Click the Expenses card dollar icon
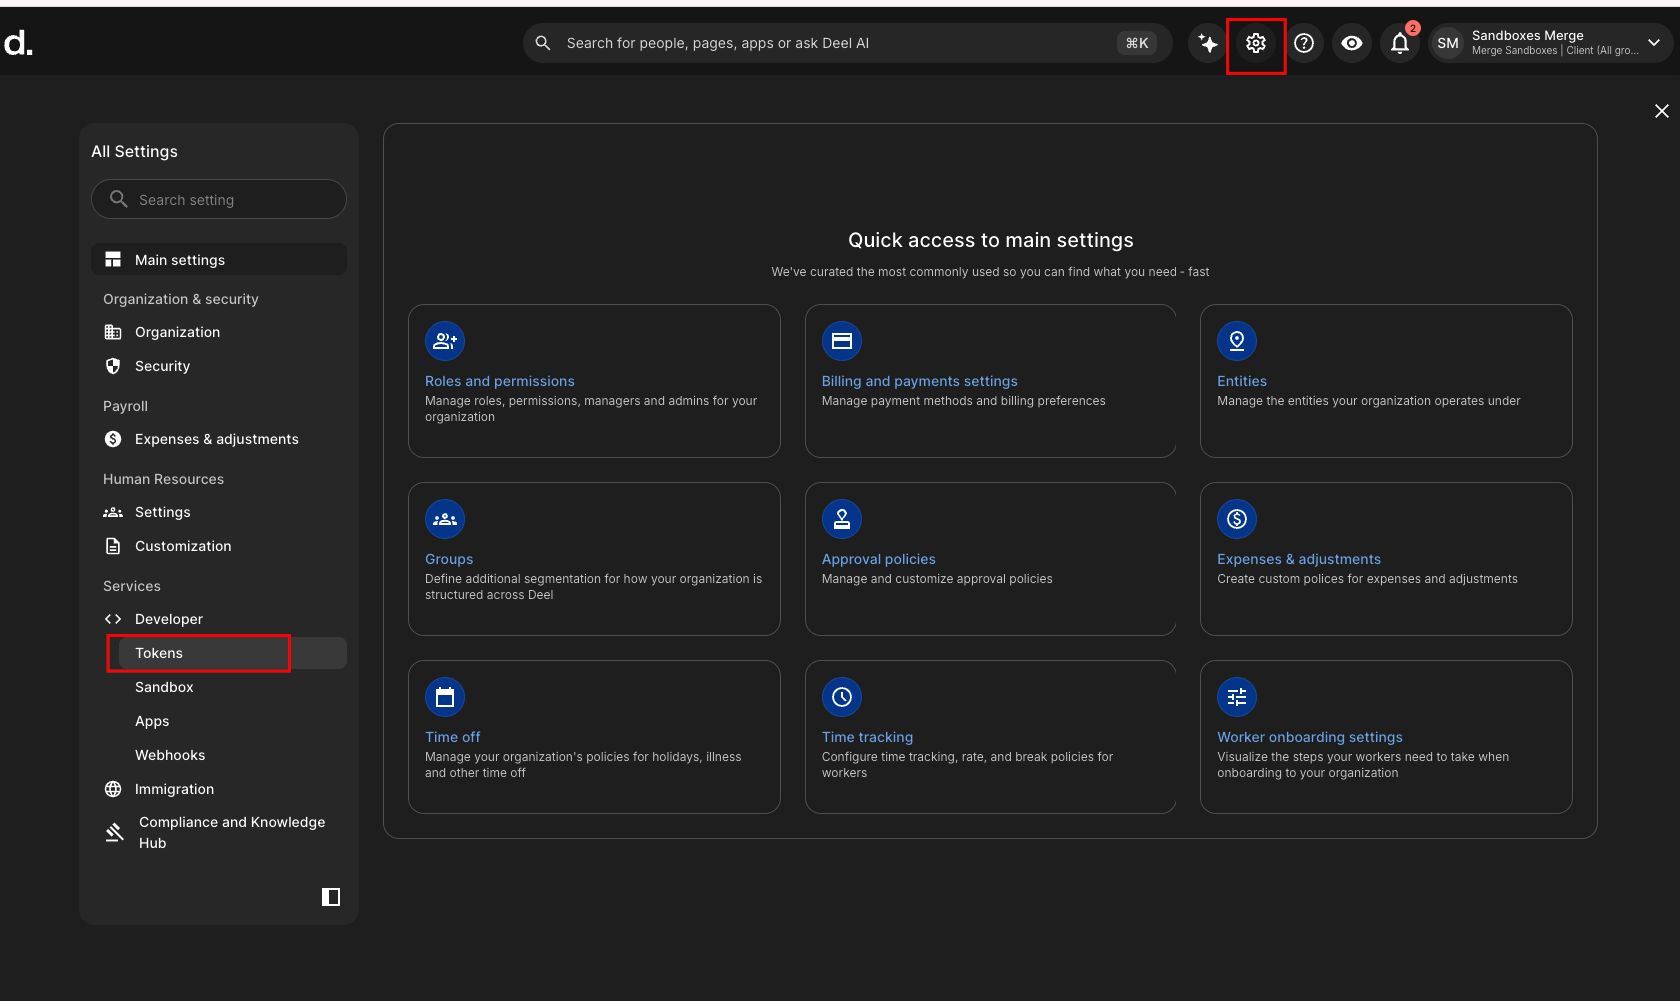Image resolution: width=1680 pixels, height=1001 pixels. click(x=1237, y=519)
